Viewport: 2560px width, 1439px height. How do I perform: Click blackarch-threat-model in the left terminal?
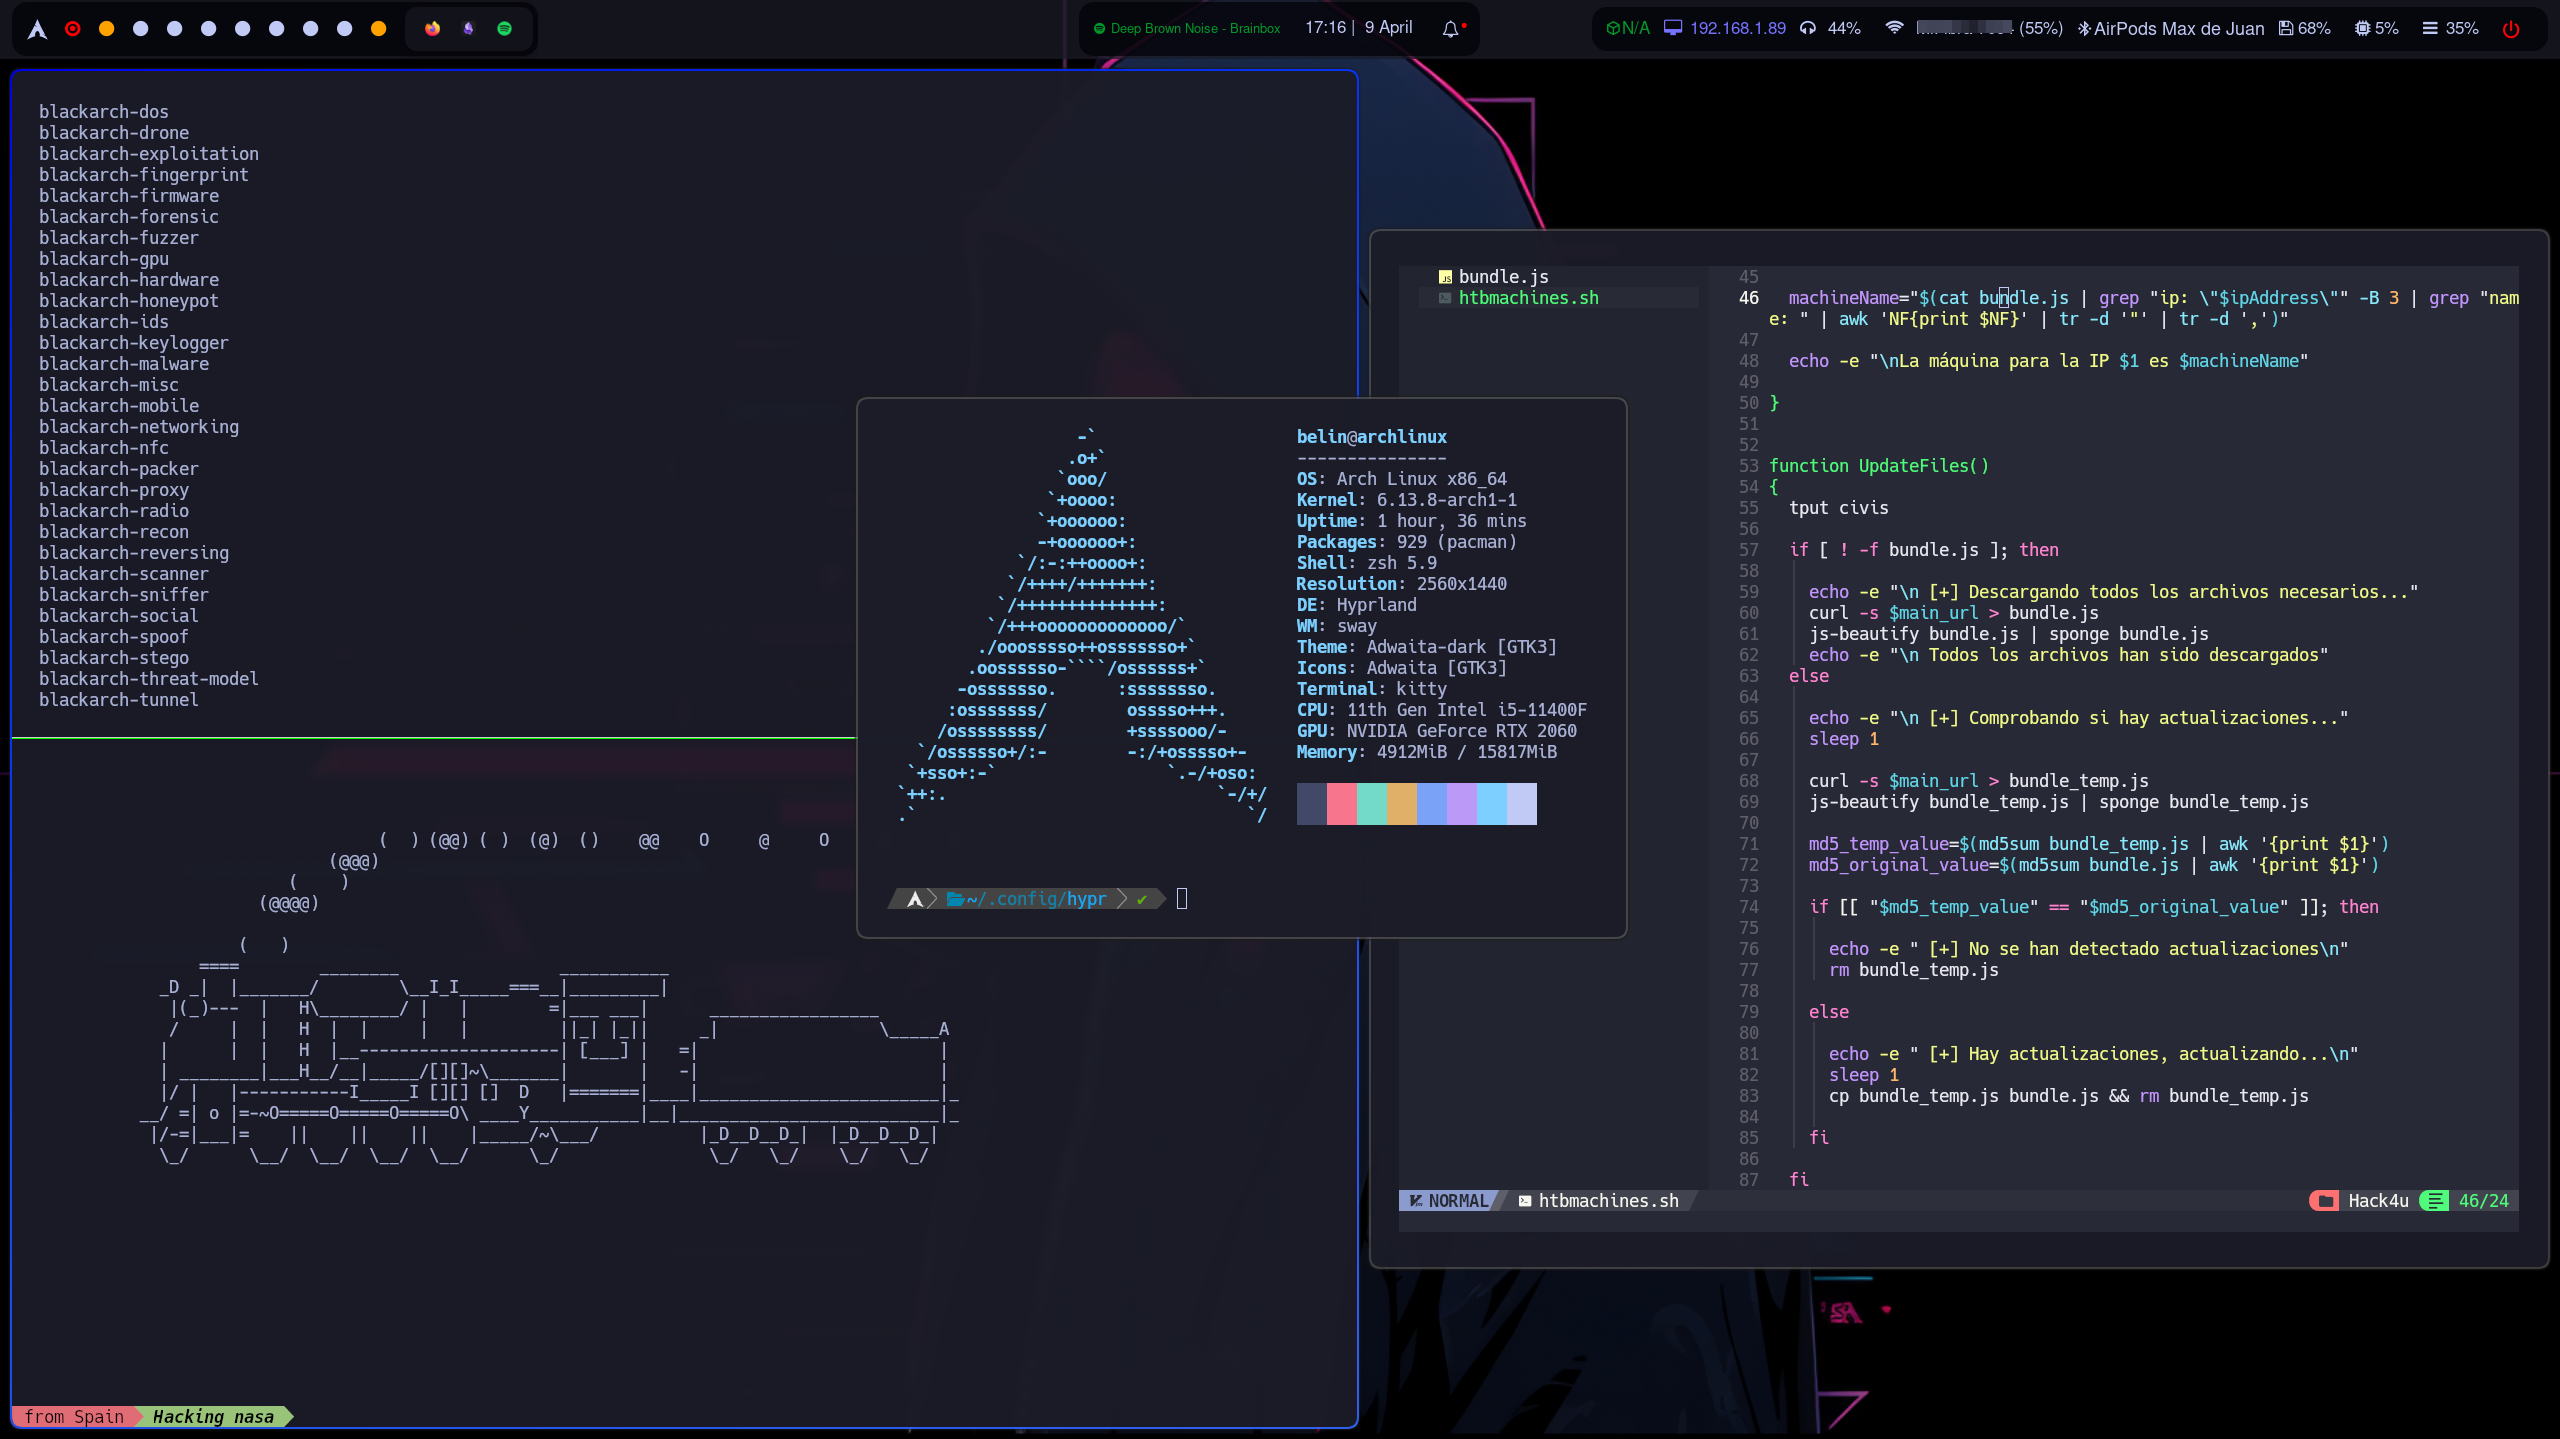149,679
